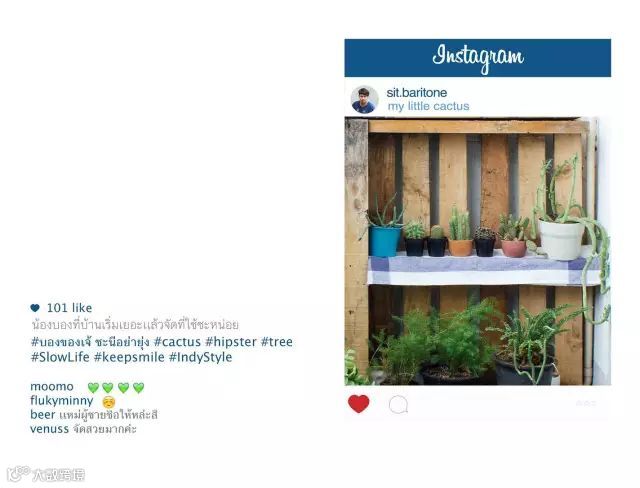Click flukyminny's emoji face
This screenshot has height=488, width=640.
click(x=109, y=402)
